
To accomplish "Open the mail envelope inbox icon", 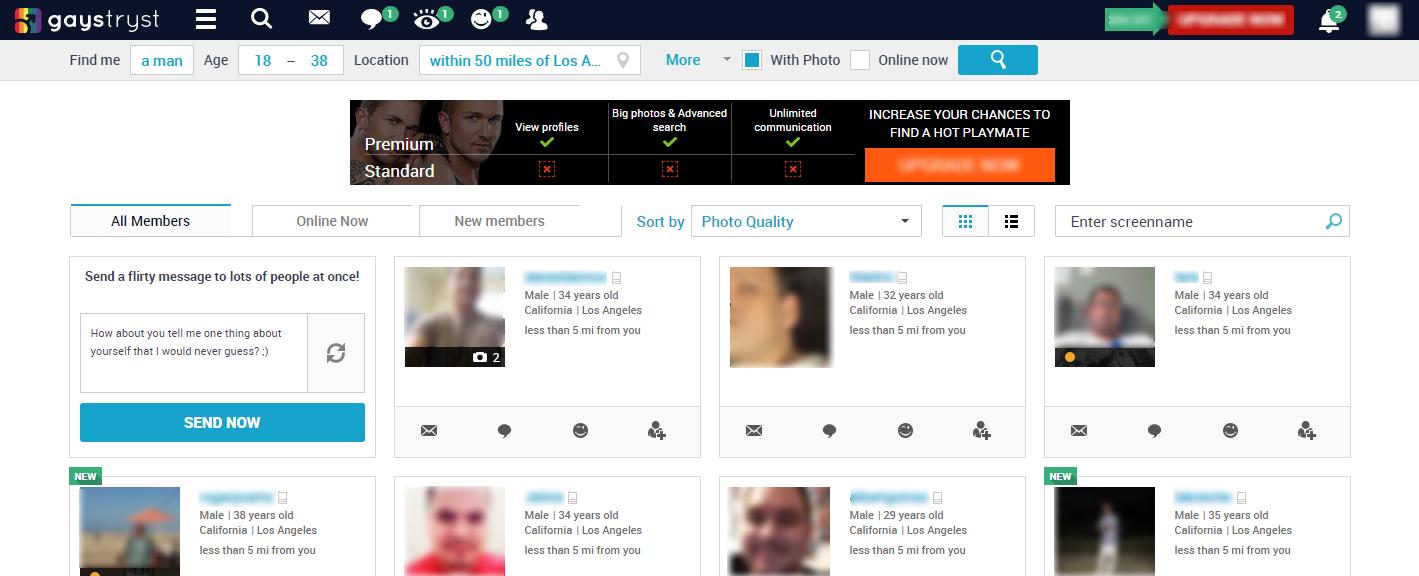I will 319,19.
